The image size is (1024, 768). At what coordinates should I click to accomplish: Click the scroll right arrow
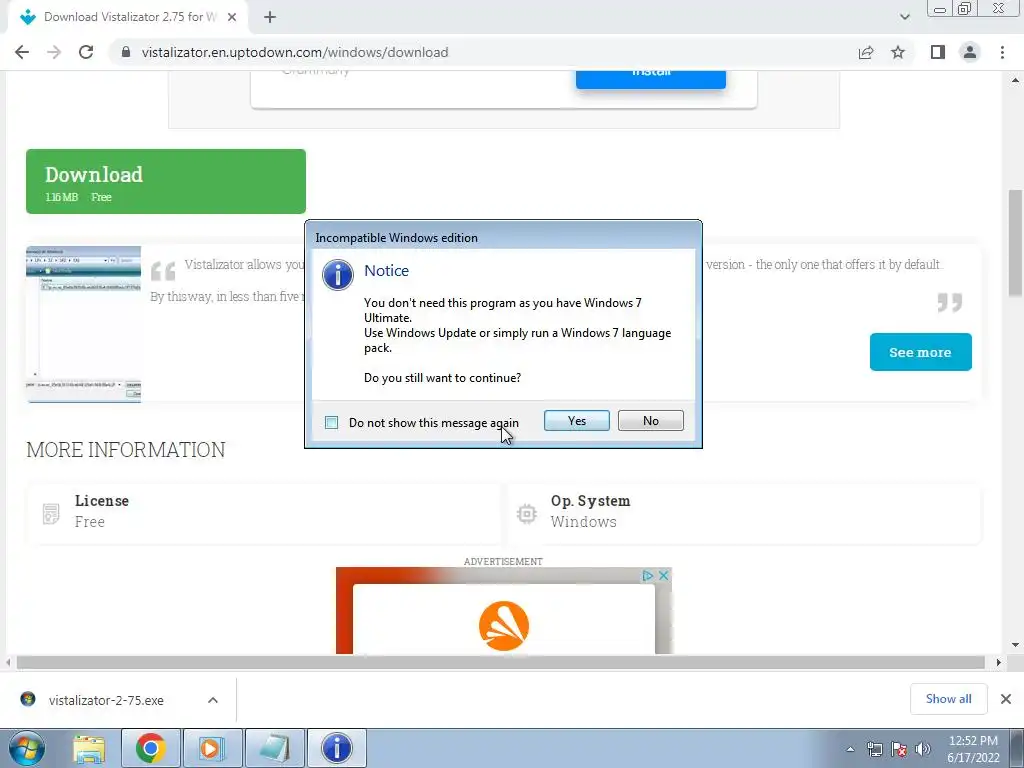click(x=998, y=662)
